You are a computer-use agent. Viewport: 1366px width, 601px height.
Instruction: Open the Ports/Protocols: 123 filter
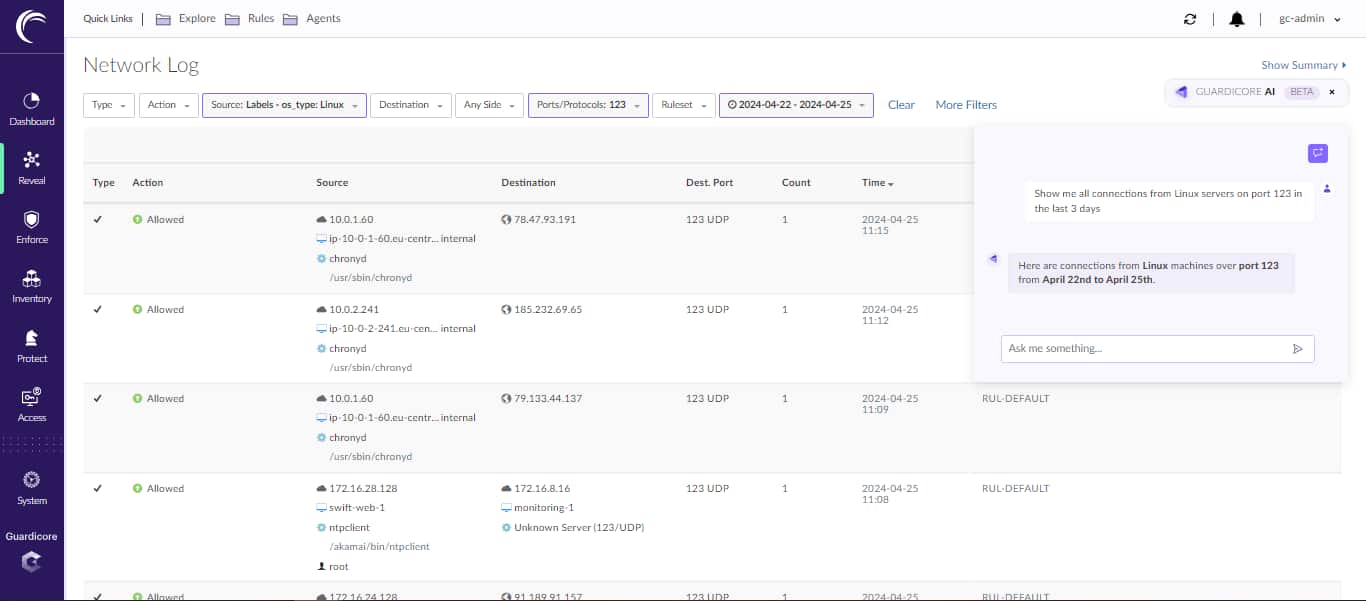pyautogui.click(x=588, y=105)
